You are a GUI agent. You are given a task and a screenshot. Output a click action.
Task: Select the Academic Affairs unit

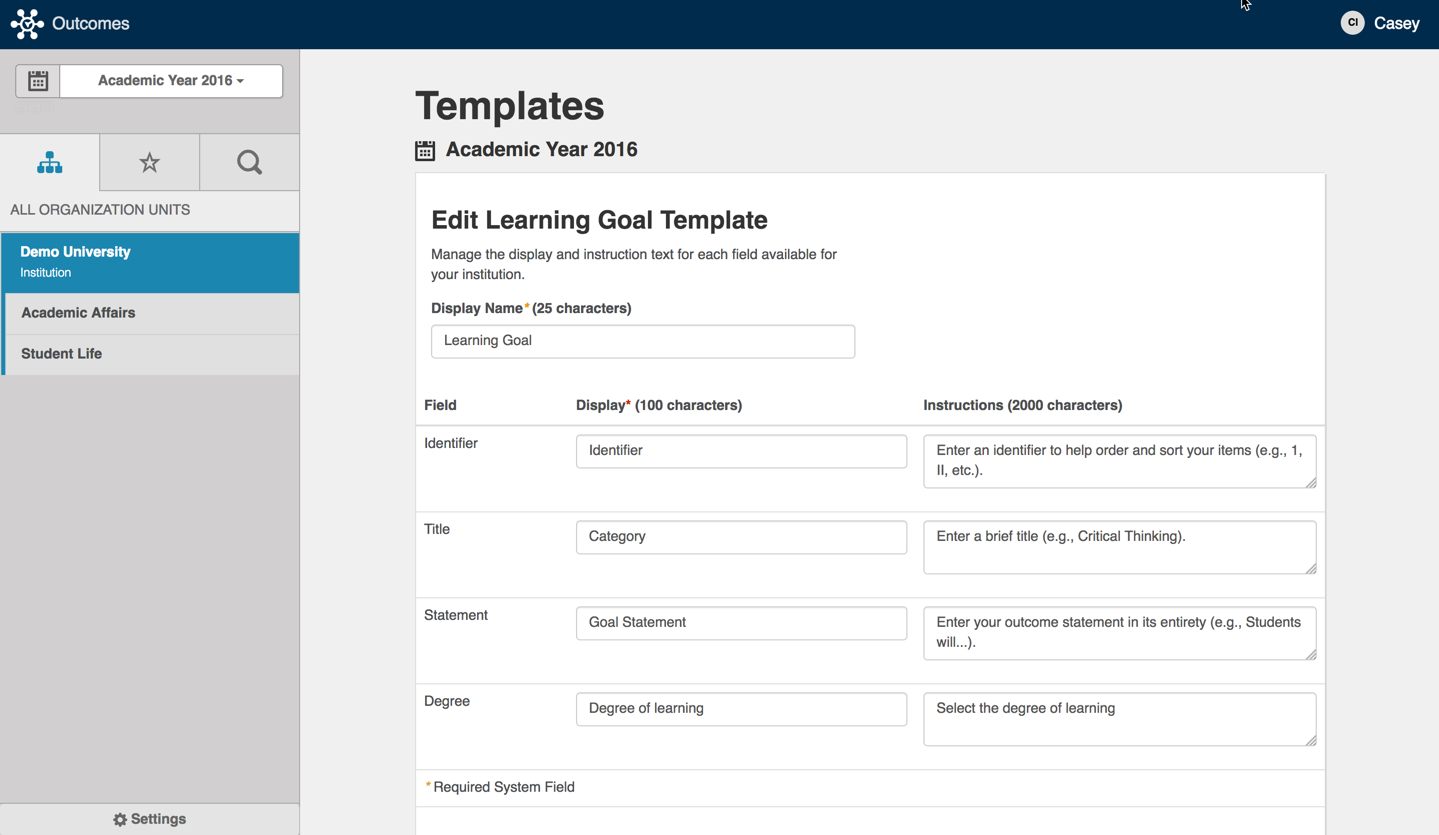(150, 313)
